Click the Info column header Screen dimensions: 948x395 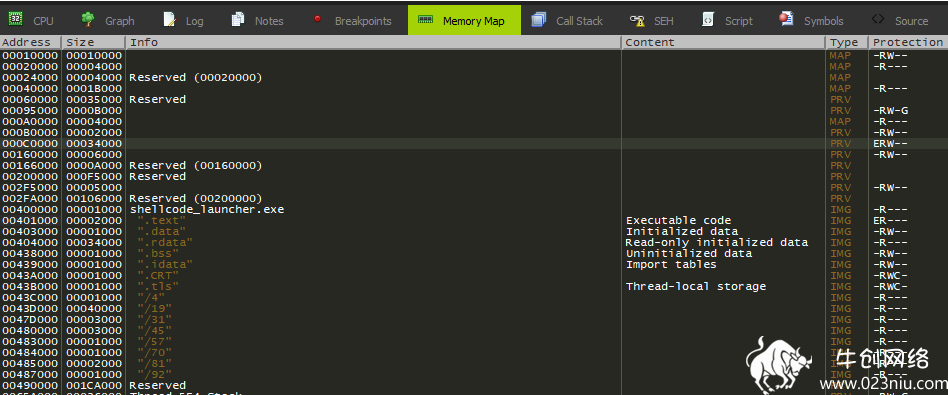point(373,42)
